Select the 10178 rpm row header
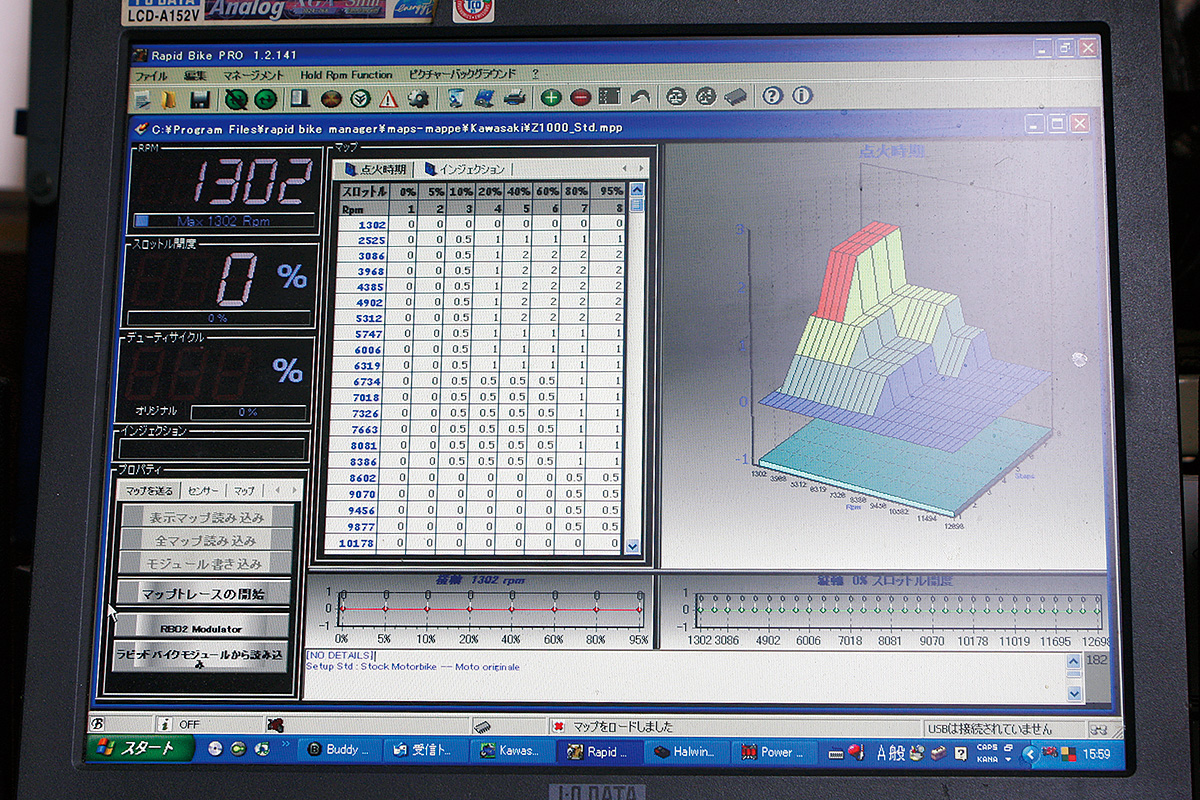 tap(354, 543)
